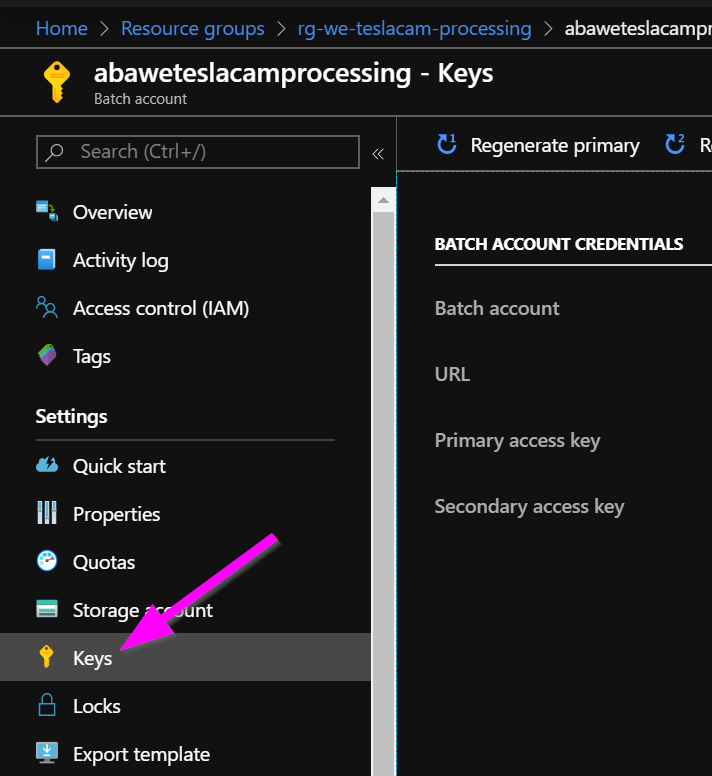Click the Access control (IAM) people icon

pos(47,307)
